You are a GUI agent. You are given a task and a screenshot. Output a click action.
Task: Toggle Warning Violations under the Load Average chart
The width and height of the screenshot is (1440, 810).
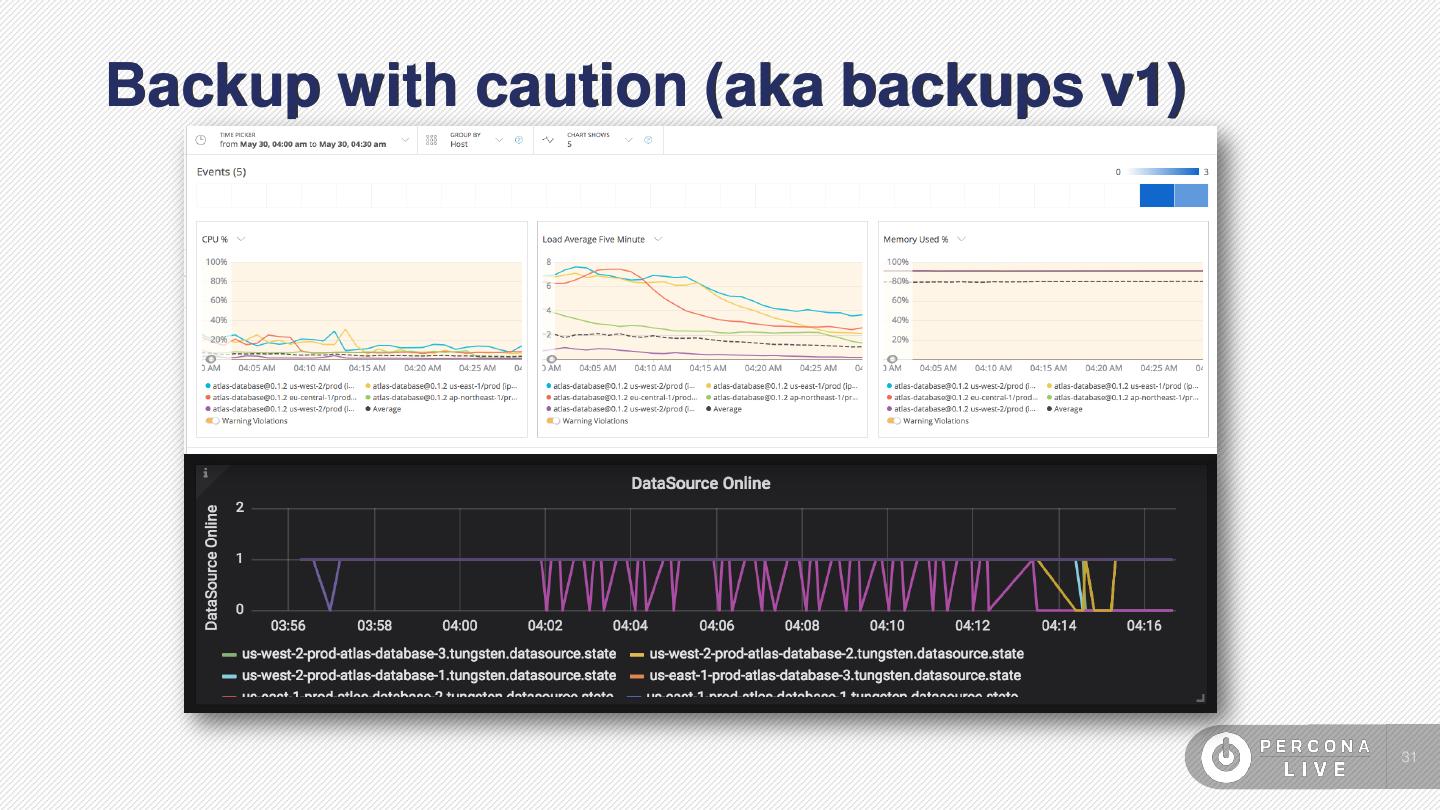[553, 421]
